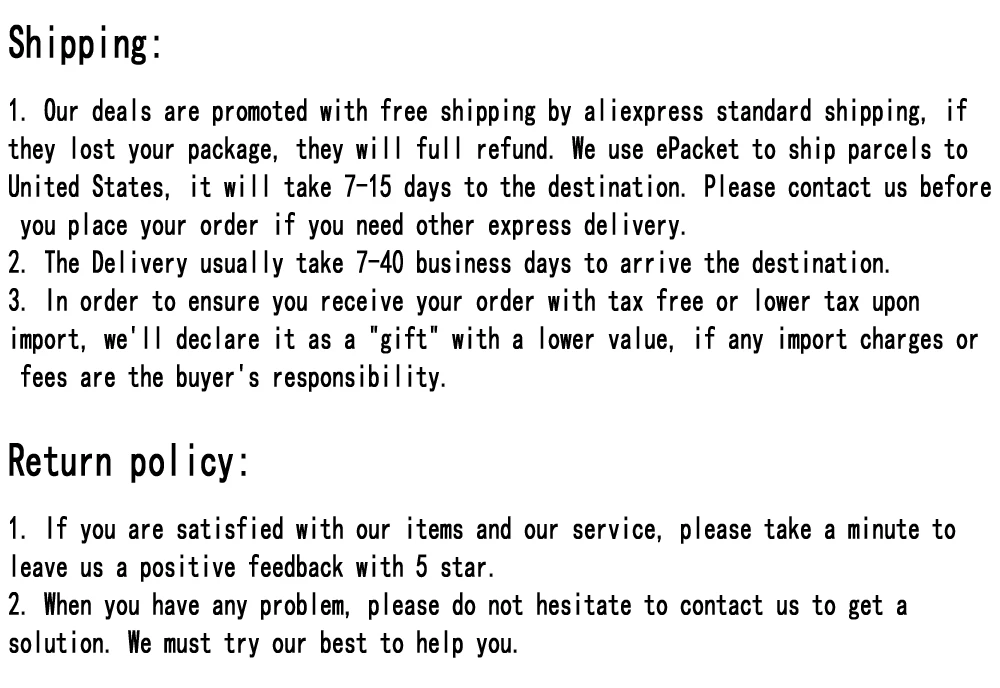Click the quoted word "gift"

tap(404, 339)
